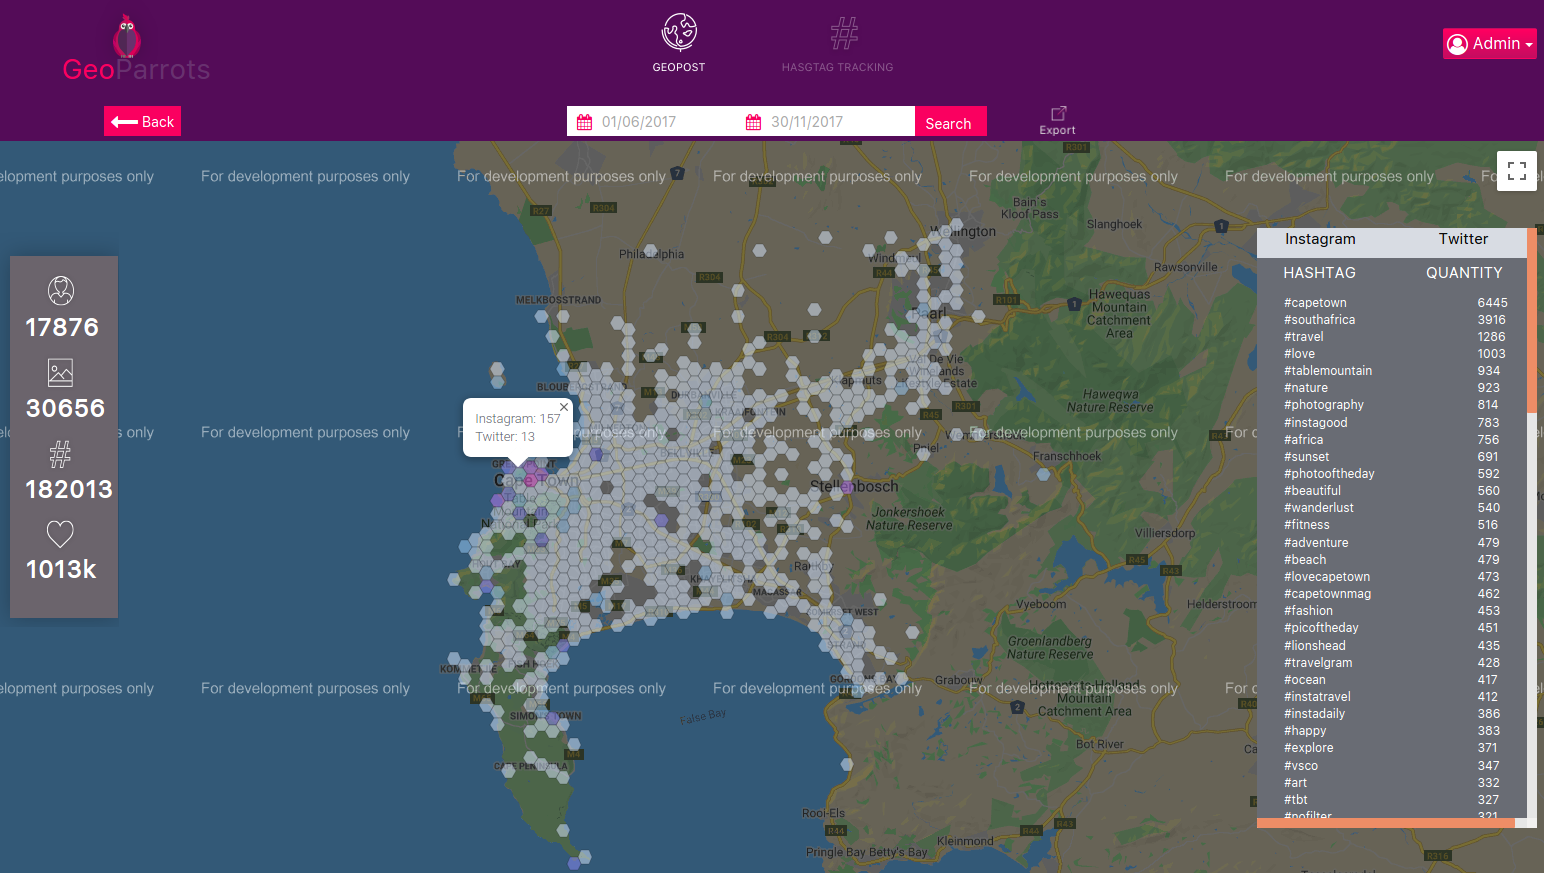Open the Hashtag Tracking icon
The image size is (1544, 873).
tap(843, 34)
